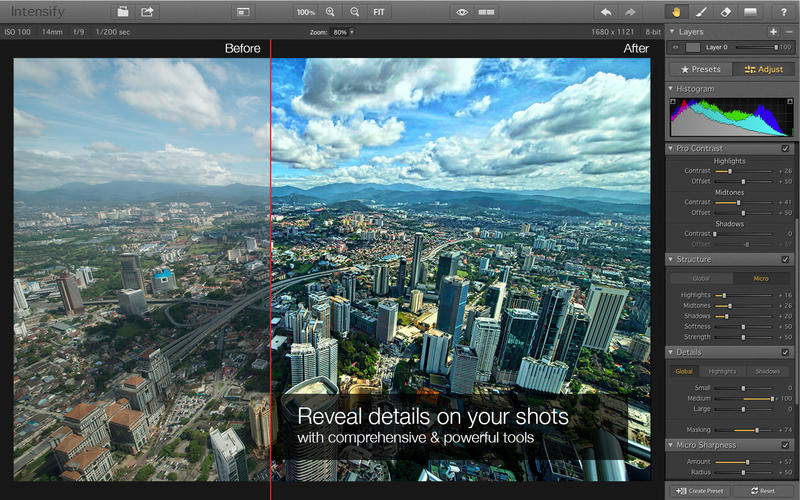800x500 pixels.
Task: Select the hand pan tool
Action: pyautogui.click(x=675, y=12)
